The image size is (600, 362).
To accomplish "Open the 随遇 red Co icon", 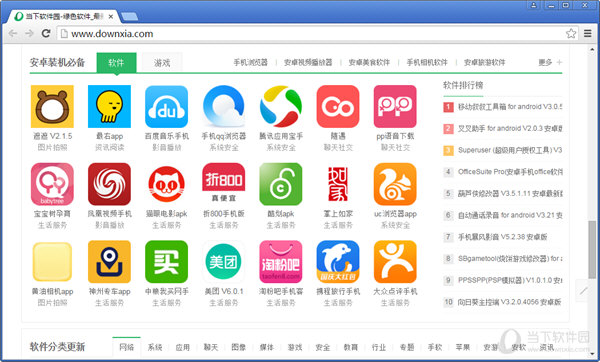I will click(x=338, y=106).
